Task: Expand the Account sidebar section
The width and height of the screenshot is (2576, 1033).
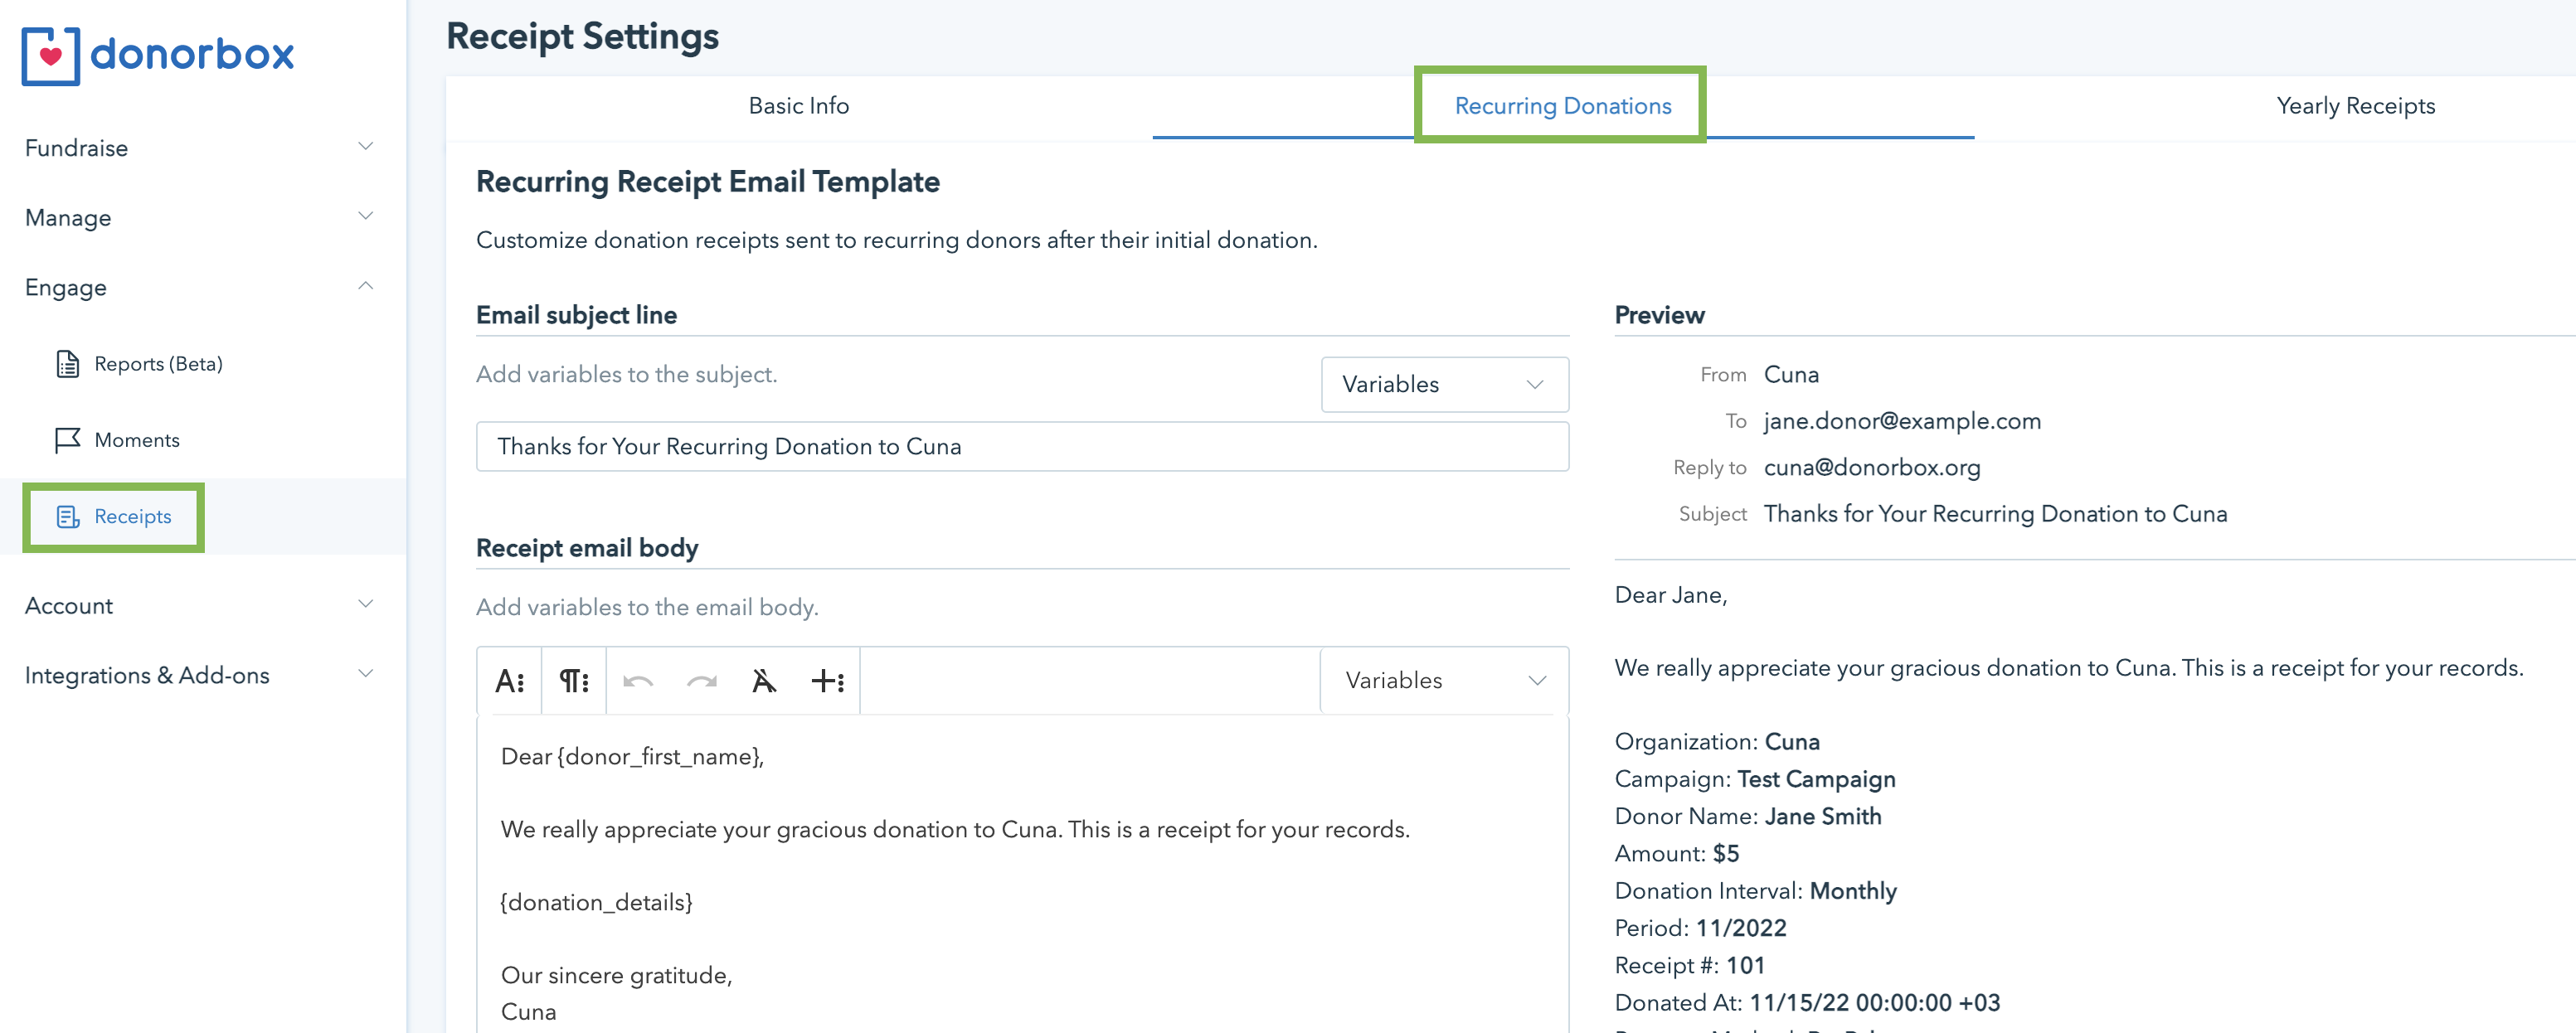Action: coord(366,605)
